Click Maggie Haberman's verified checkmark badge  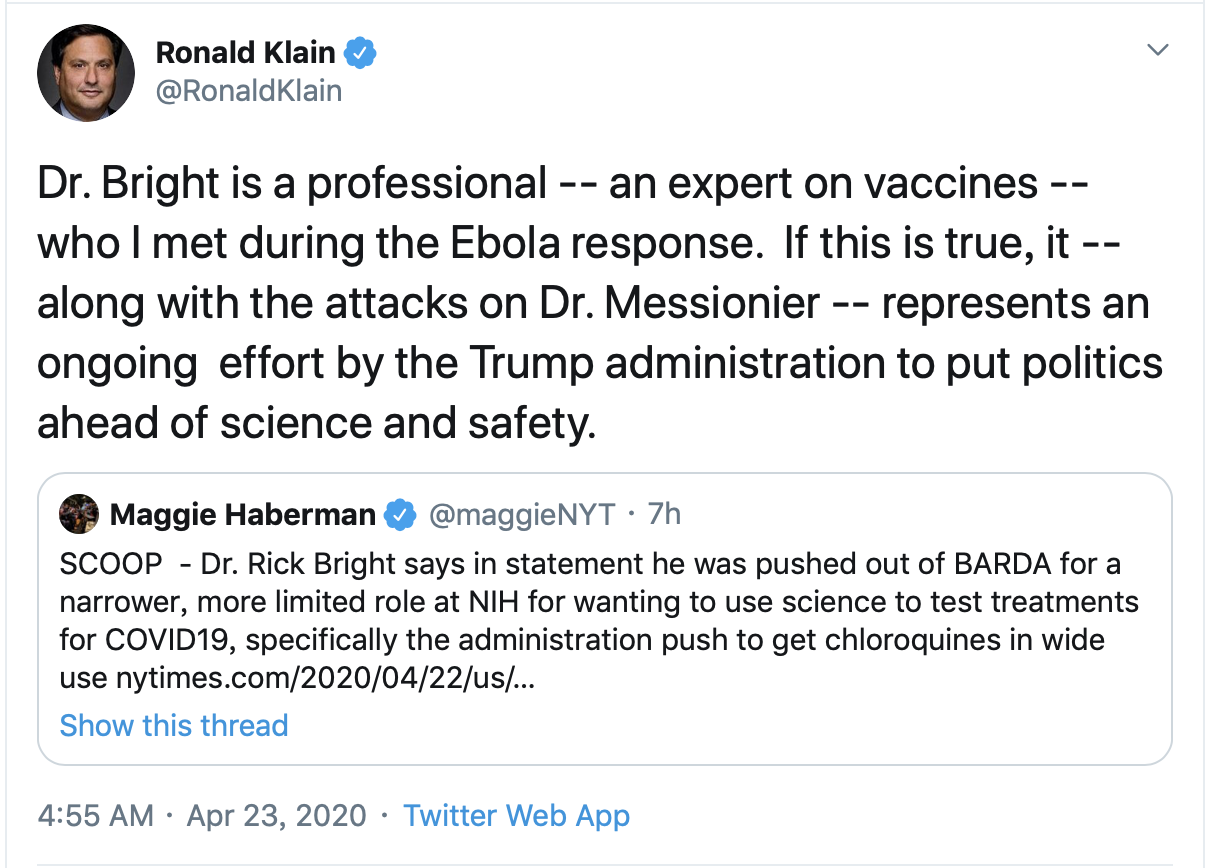click(401, 515)
